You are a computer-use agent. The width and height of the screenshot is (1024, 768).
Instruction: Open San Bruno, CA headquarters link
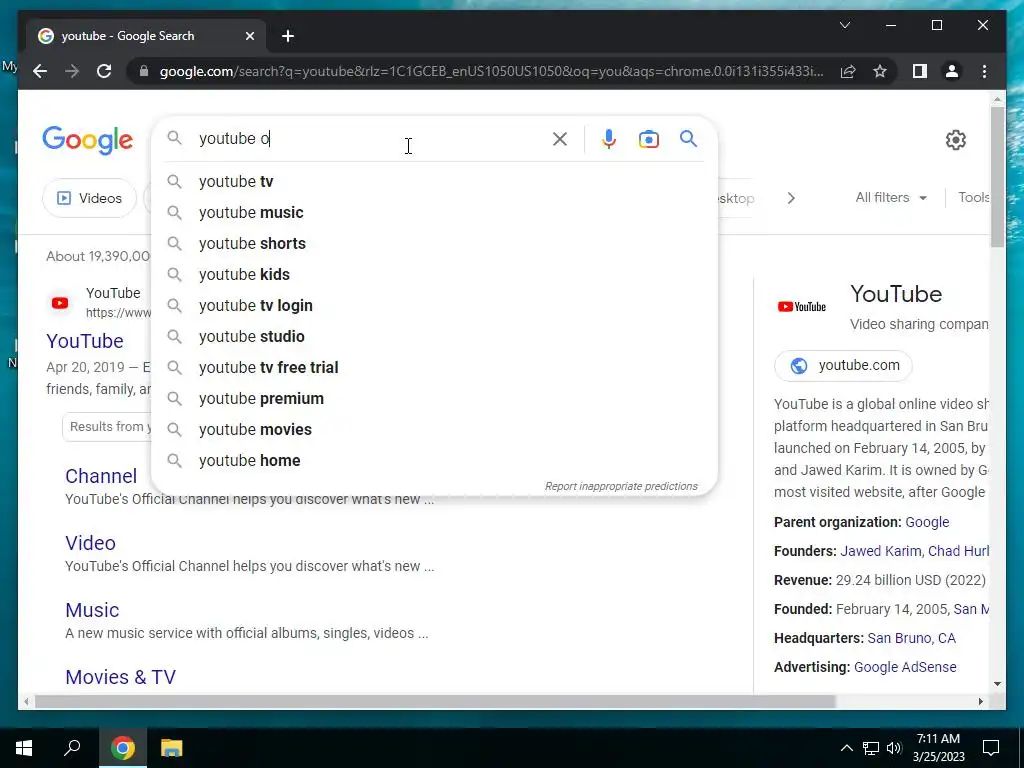tap(911, 638)
